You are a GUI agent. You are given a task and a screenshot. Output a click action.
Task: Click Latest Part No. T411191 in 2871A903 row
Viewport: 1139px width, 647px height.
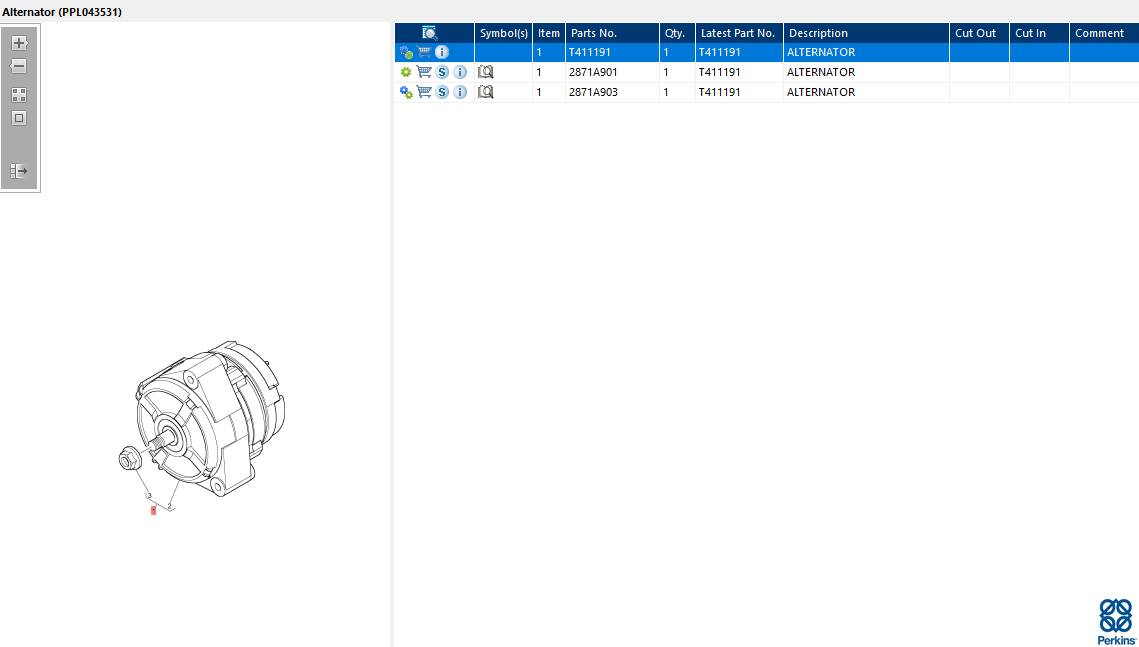point(720,92)
